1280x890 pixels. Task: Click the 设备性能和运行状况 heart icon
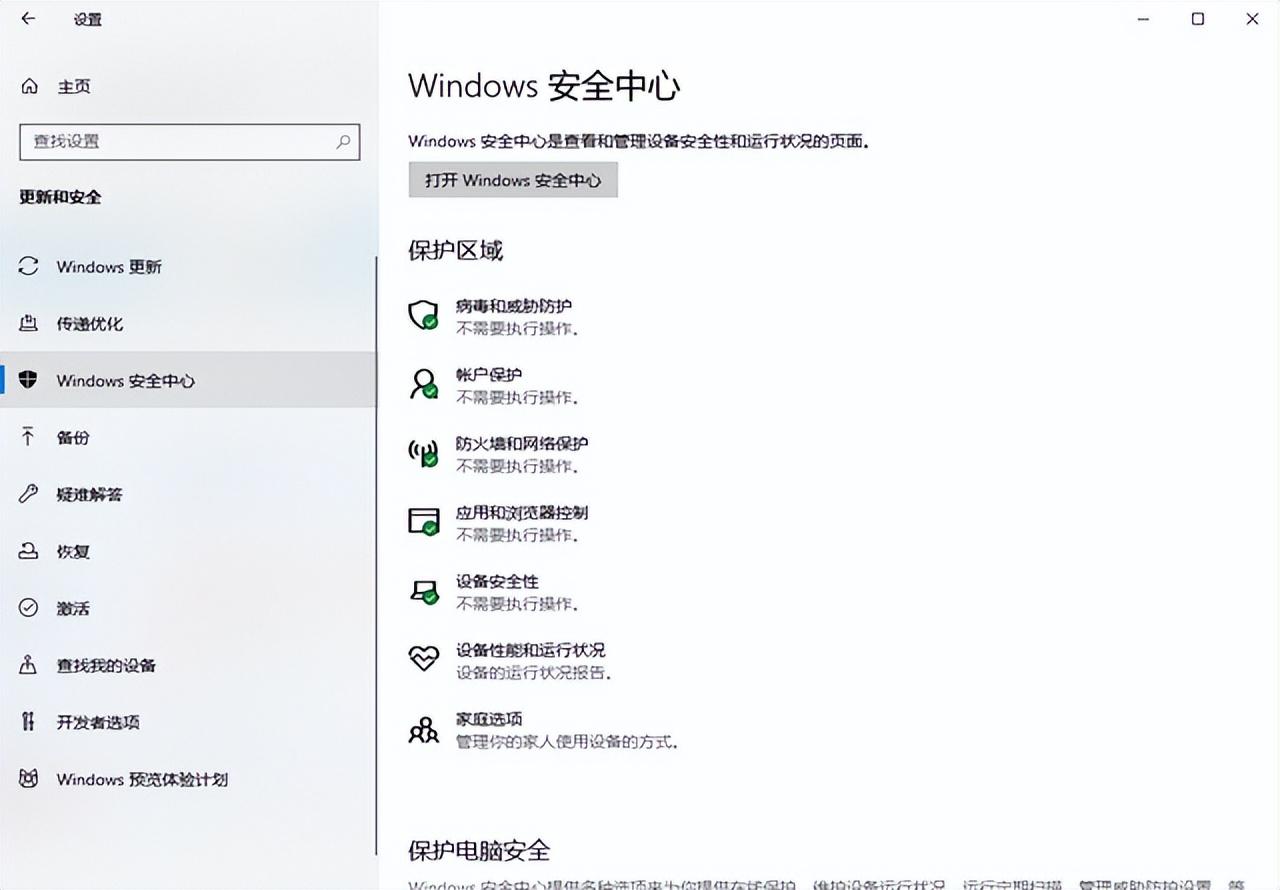point(424,658)
